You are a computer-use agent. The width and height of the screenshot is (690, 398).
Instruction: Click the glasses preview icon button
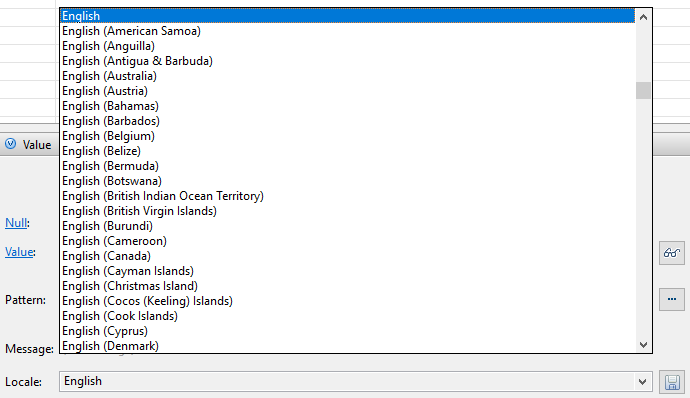[672, 253]
